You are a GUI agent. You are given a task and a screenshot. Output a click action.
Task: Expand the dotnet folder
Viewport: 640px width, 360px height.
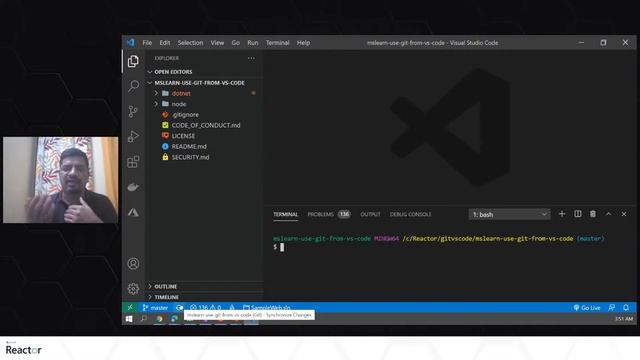204,93
